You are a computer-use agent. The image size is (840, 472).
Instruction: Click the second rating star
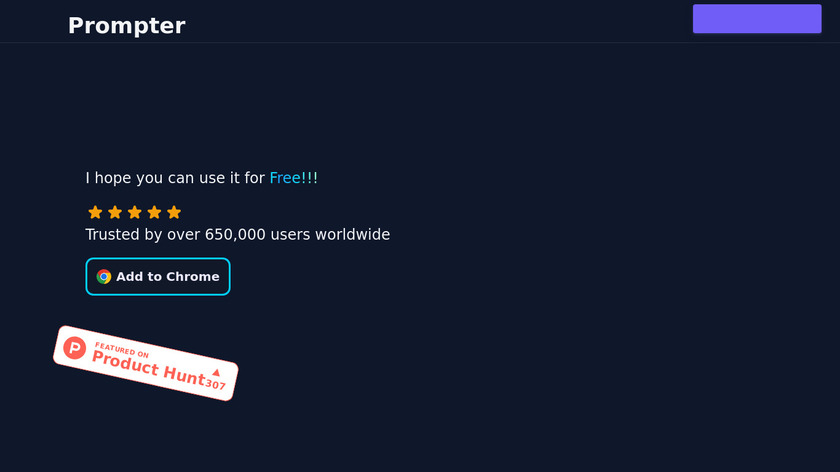[115, 212]
